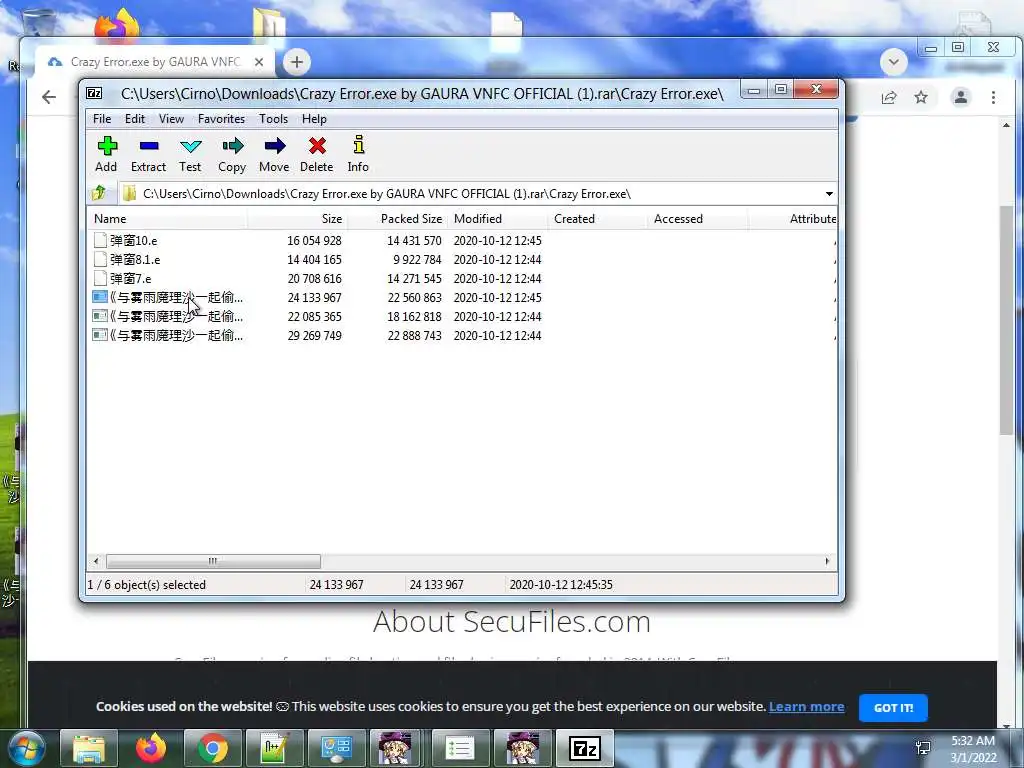Open Firefox from the taskbar

click(151, 748)
